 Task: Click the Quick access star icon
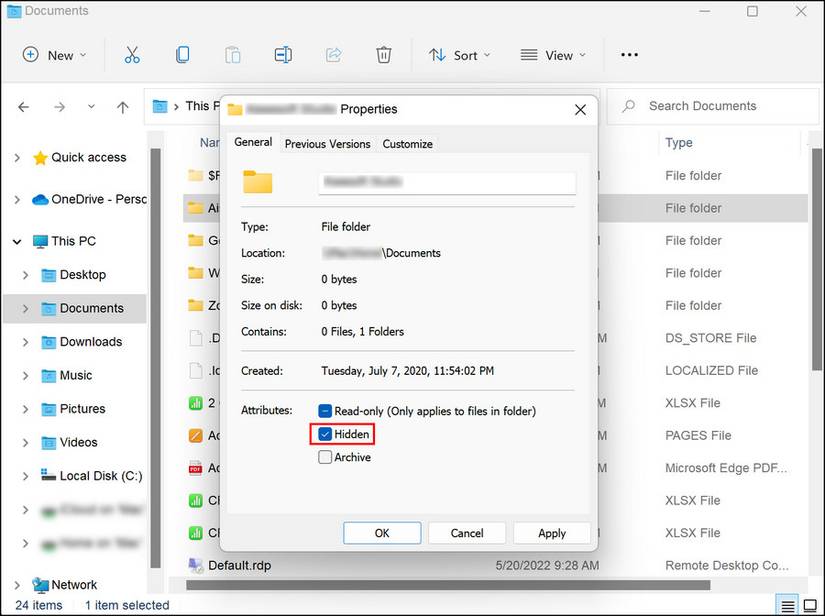click(40, 158)
